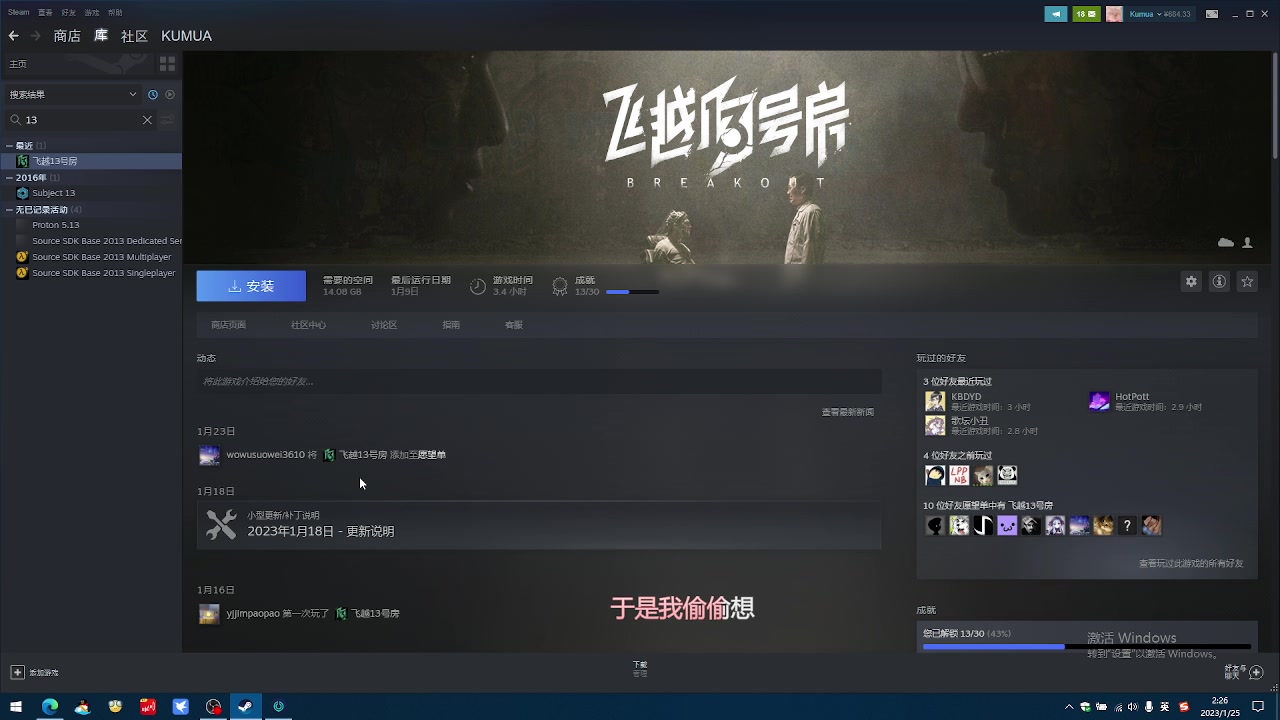This screenshot has height=720, width=1280.
Task: Click the 13/30 achievements unlocked bar
Action: 1086,647
